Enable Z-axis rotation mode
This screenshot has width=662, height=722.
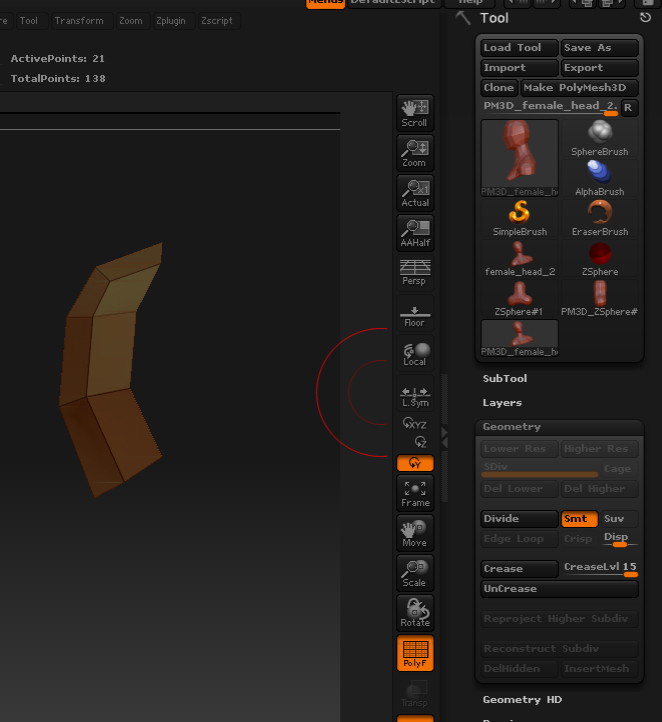(420, 442)
